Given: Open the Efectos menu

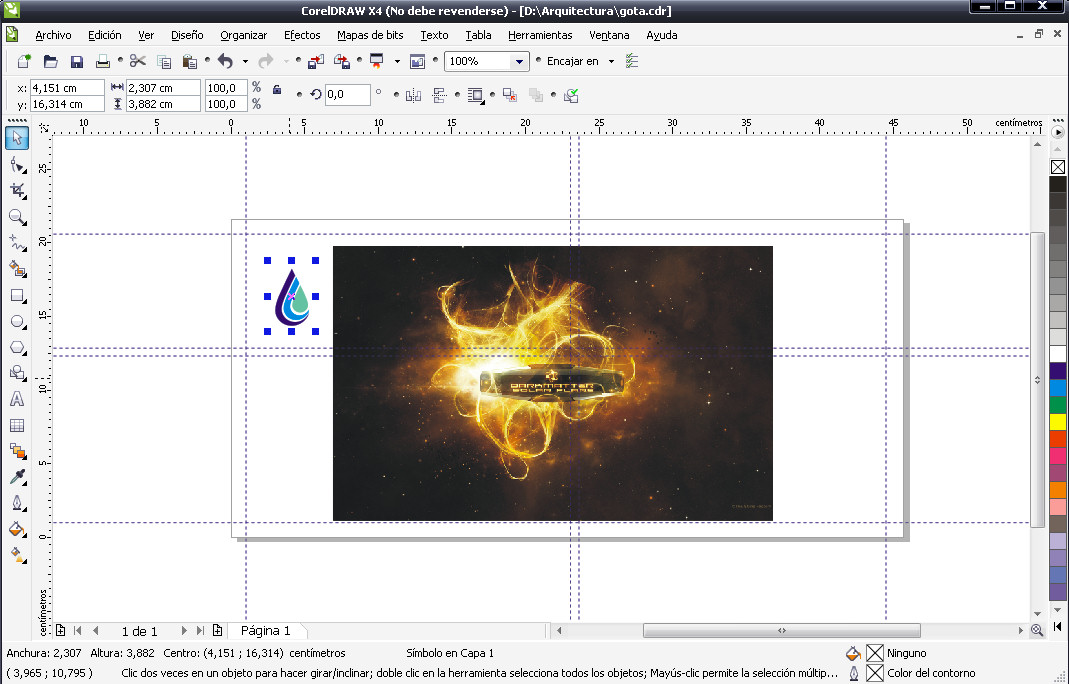Looking at the screenshot, I should pyautogui.click(x=302, y=35).
